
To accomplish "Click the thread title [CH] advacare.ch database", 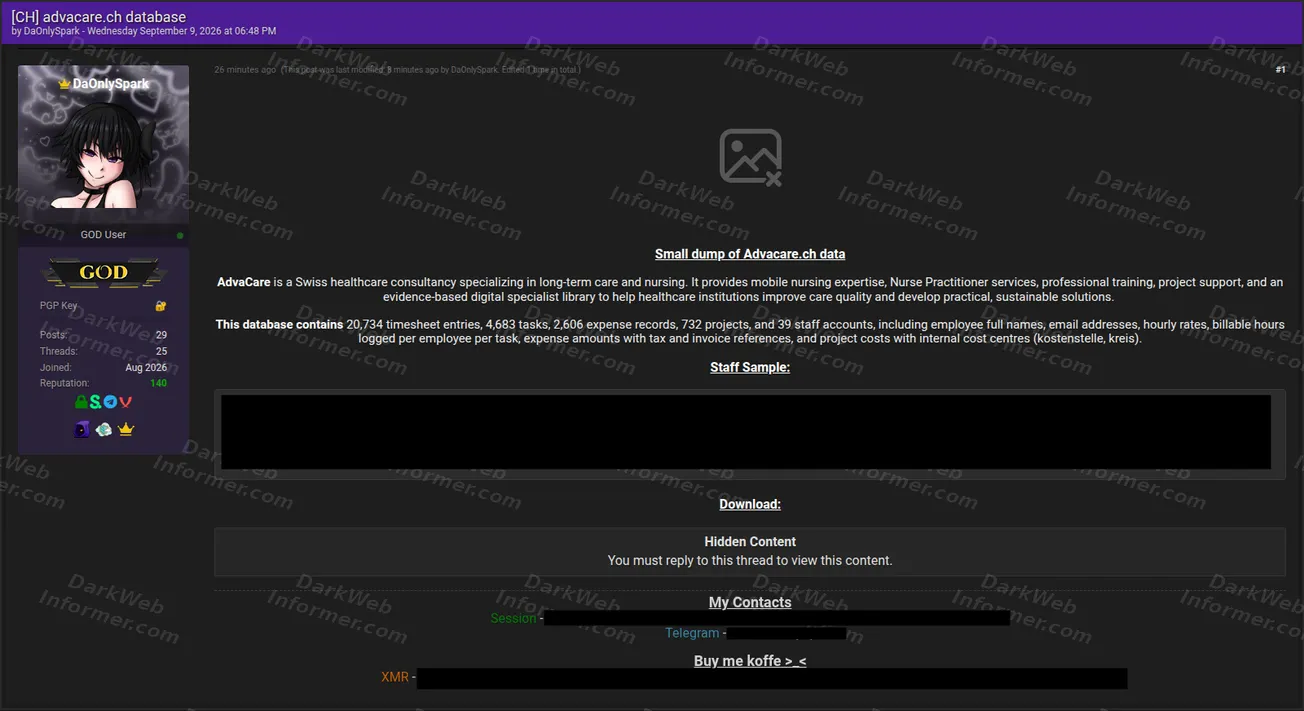I will tap(98, 16).
